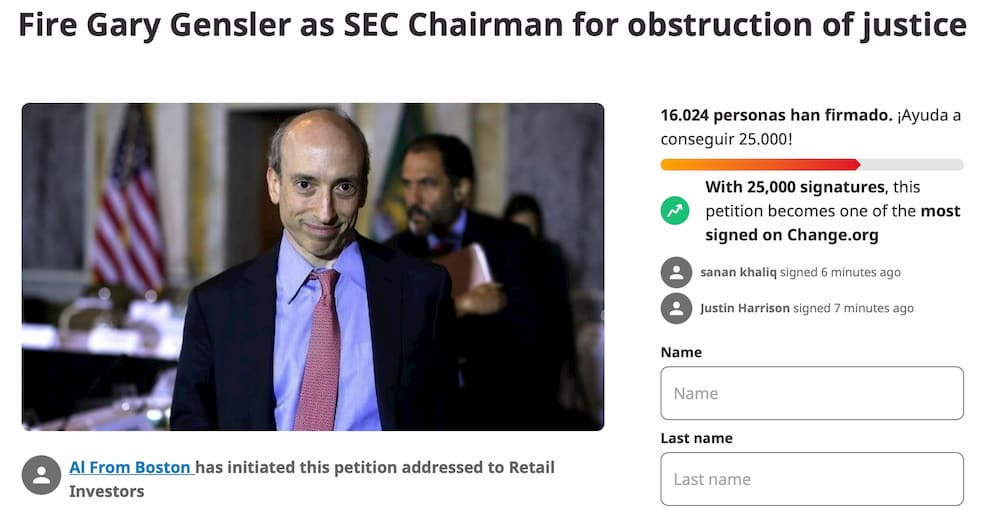The width and height of the screenshot is (1000, 509).
Task: Click the "¡Ayuda a conseguir 25.000!" text
Action: pyautogui.click(x=726, y=139)
